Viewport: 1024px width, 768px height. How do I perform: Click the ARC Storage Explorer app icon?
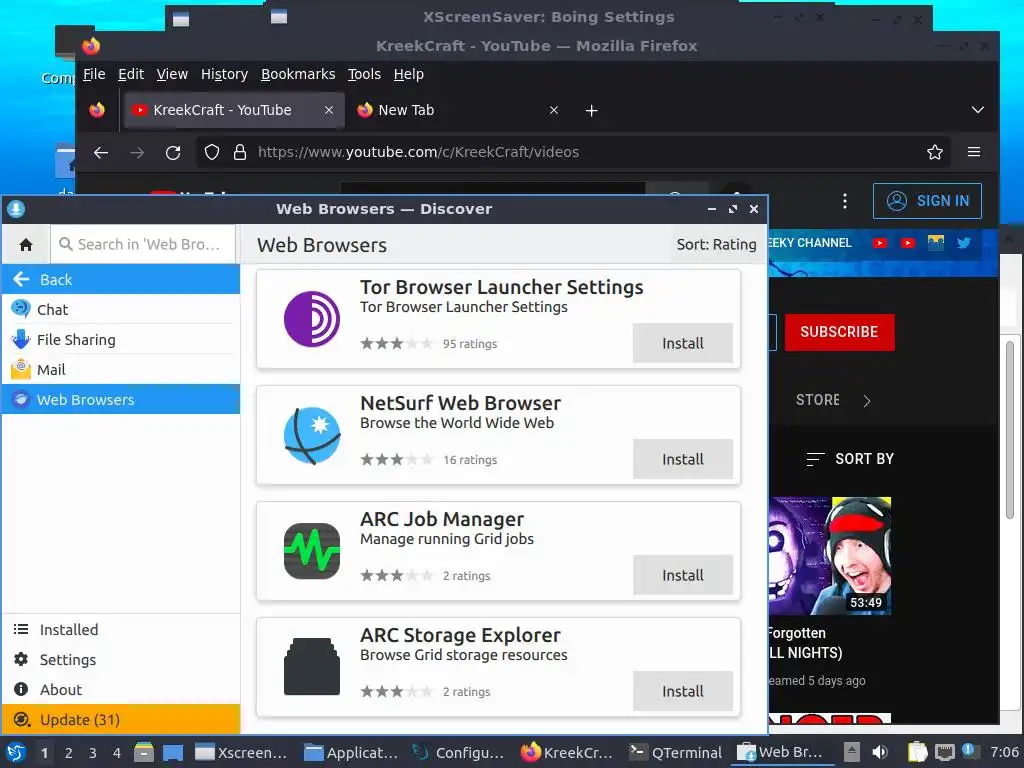coord(312,667)
